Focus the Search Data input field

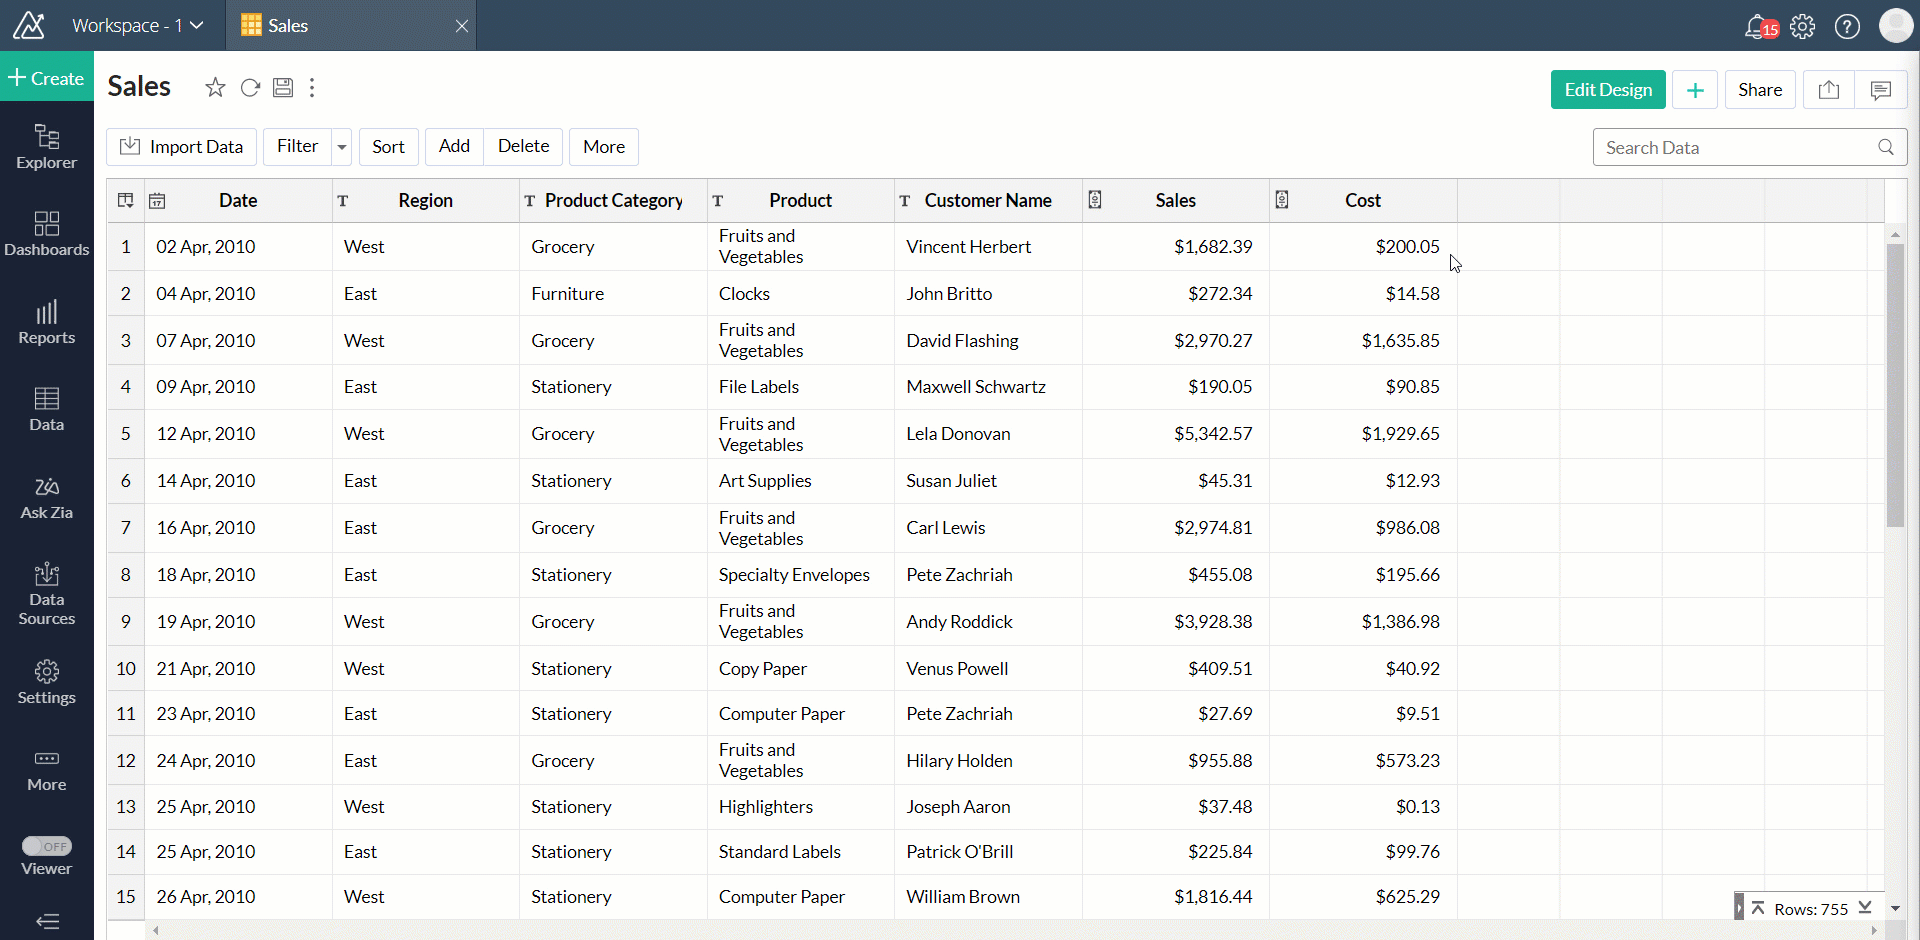point(1738,148)
